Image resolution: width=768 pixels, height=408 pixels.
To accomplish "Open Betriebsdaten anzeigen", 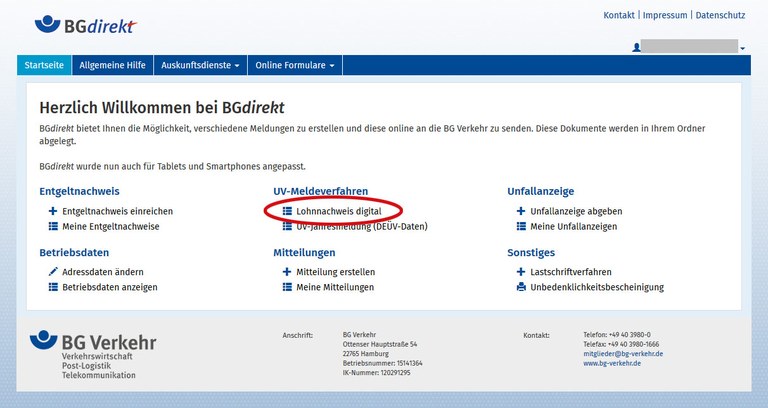I will click(110, 287).
